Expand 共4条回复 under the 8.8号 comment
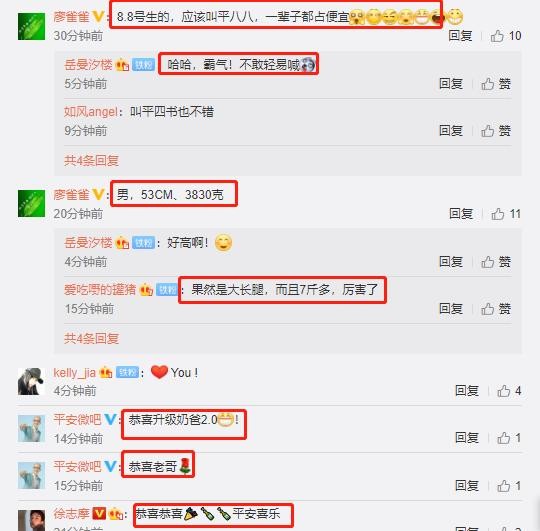Viewport: 540px width, 531px height. 92,161
